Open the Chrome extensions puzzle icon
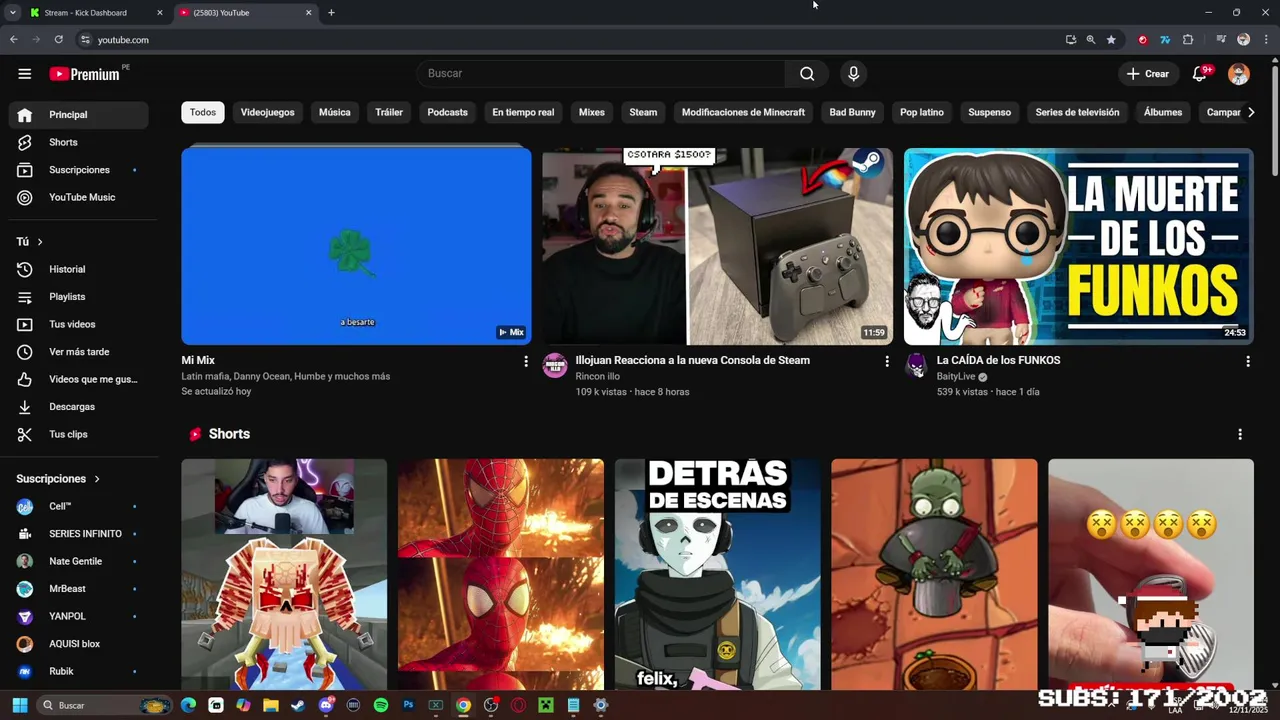 pos(1188,40)
